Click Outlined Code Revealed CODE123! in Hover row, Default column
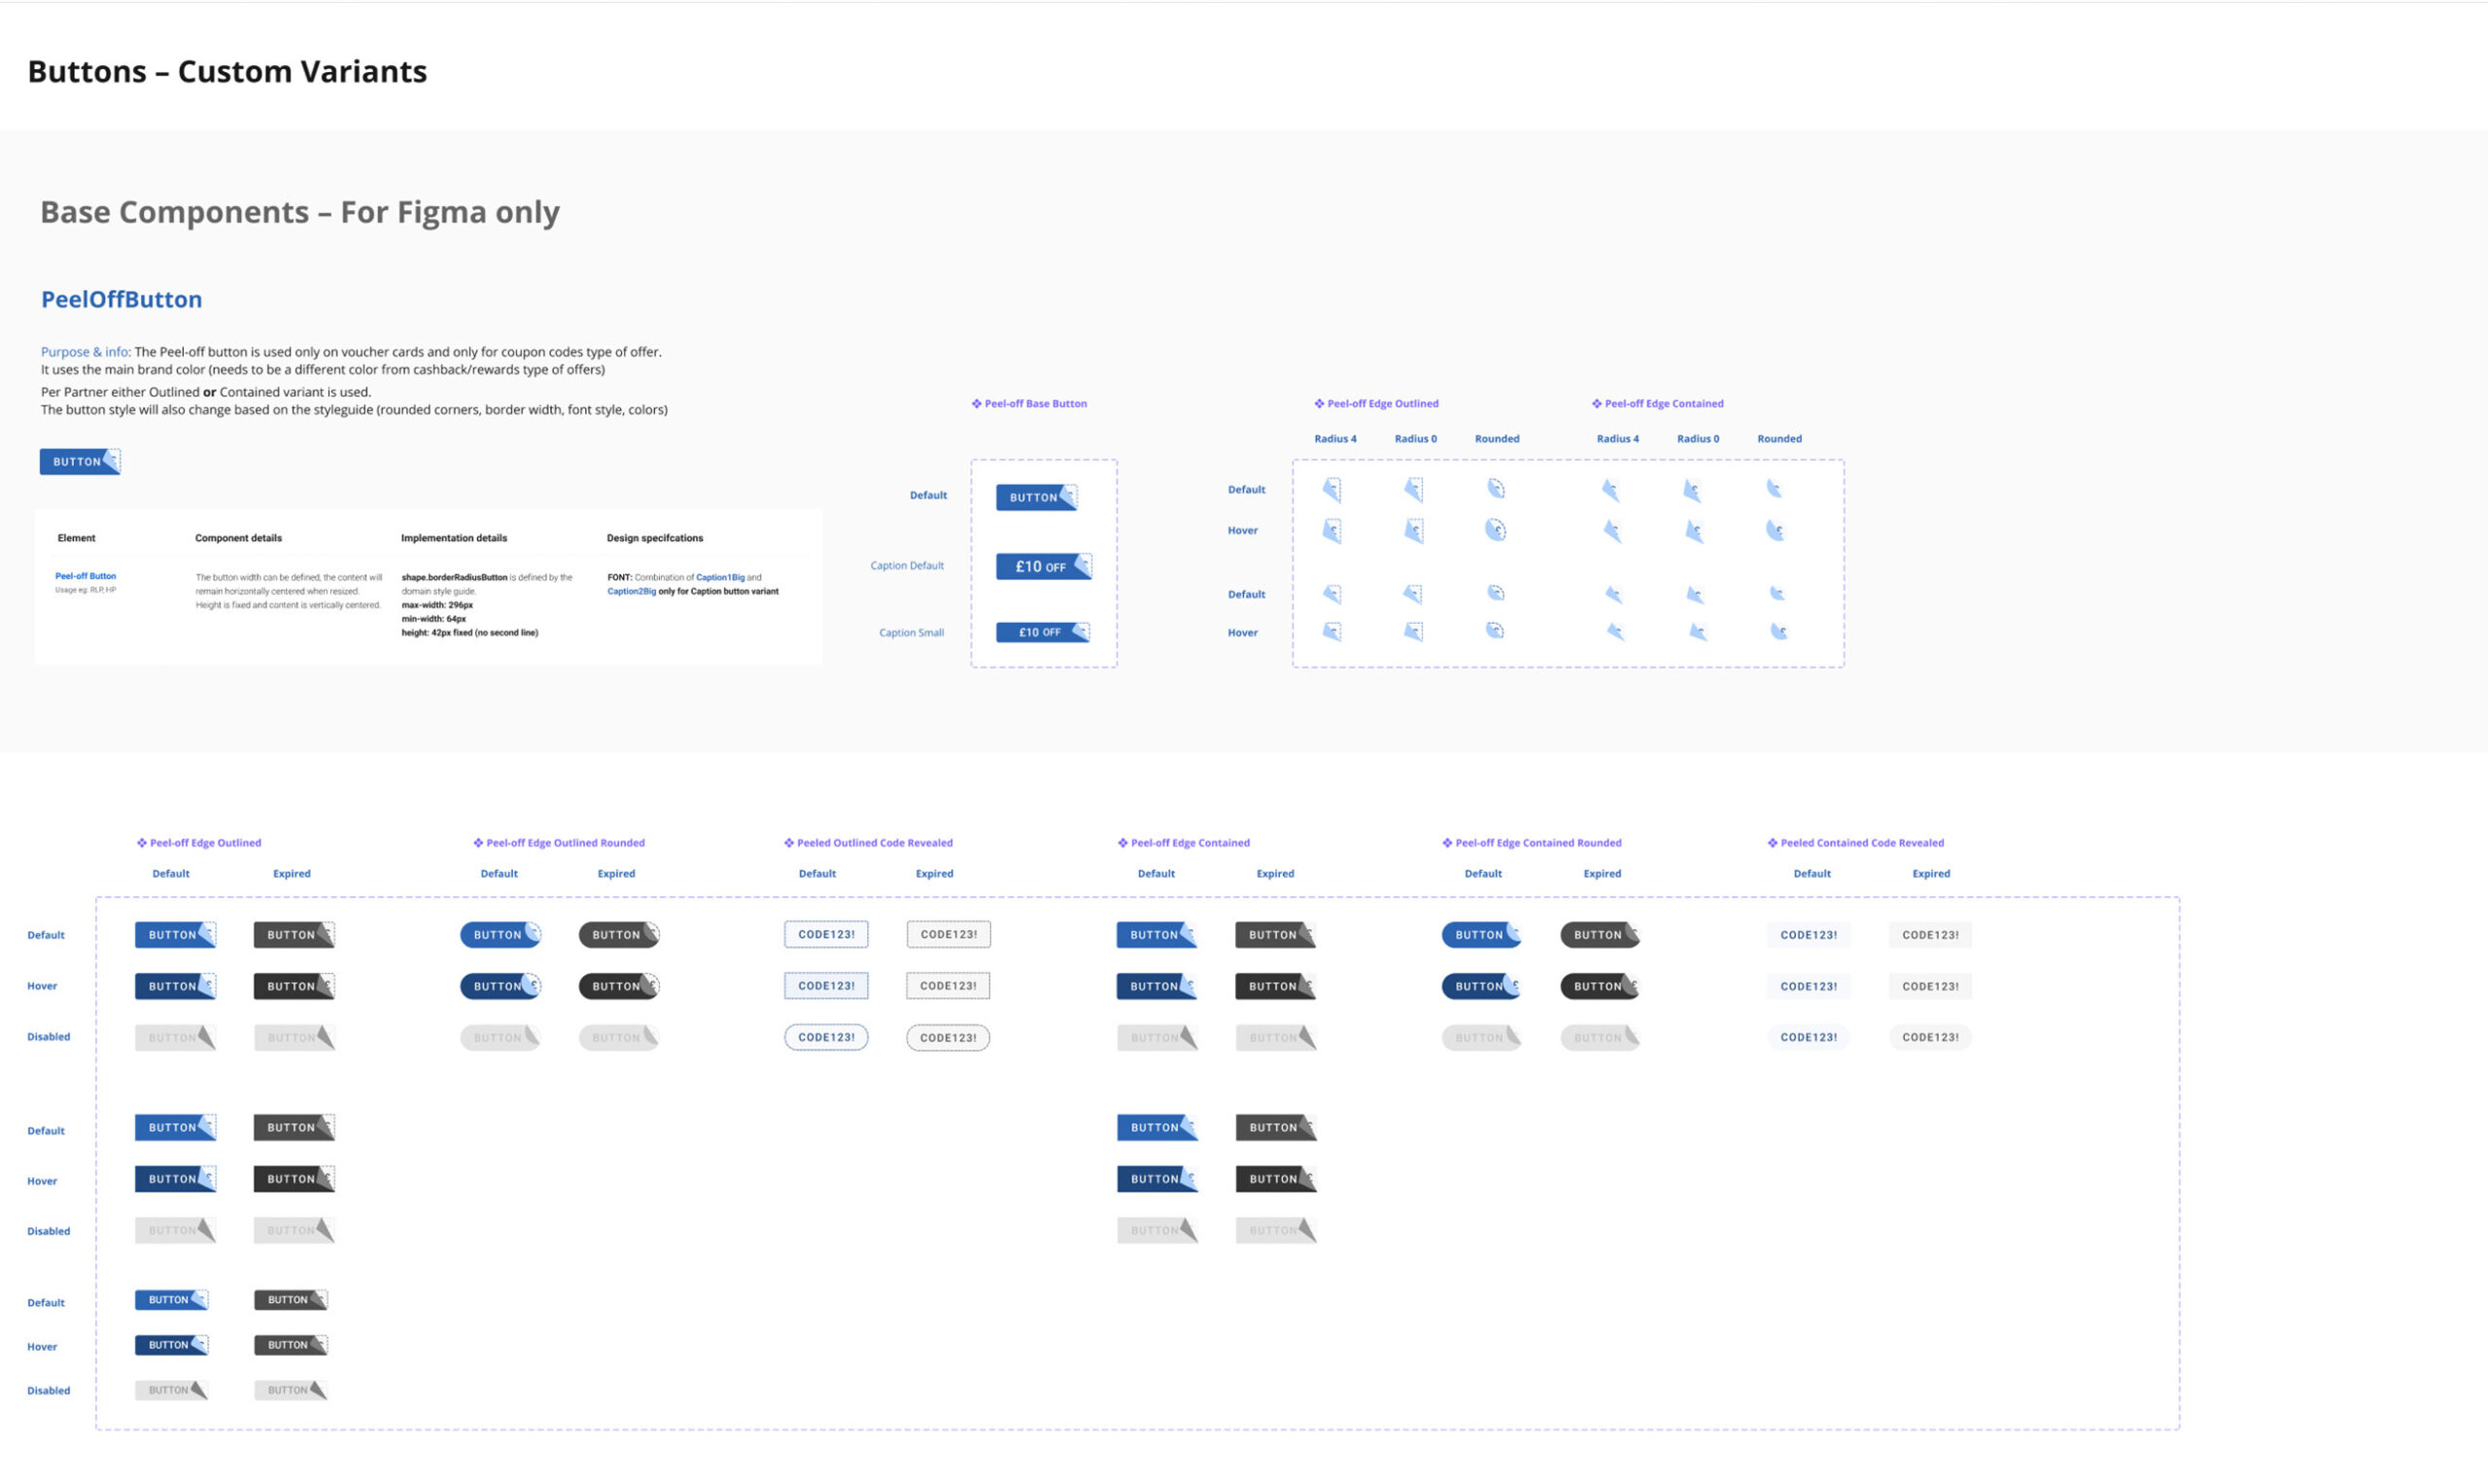This screenshot has width=2488, height=1484. click(826, 985)
